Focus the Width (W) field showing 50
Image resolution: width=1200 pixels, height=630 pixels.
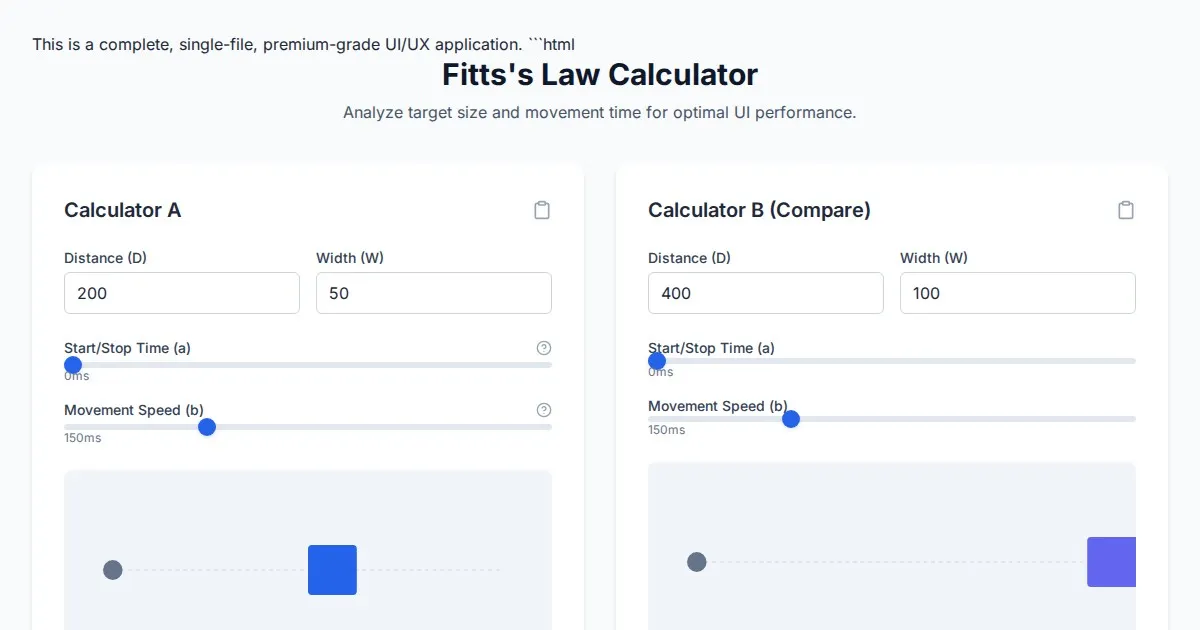click(x=433, y=294)
